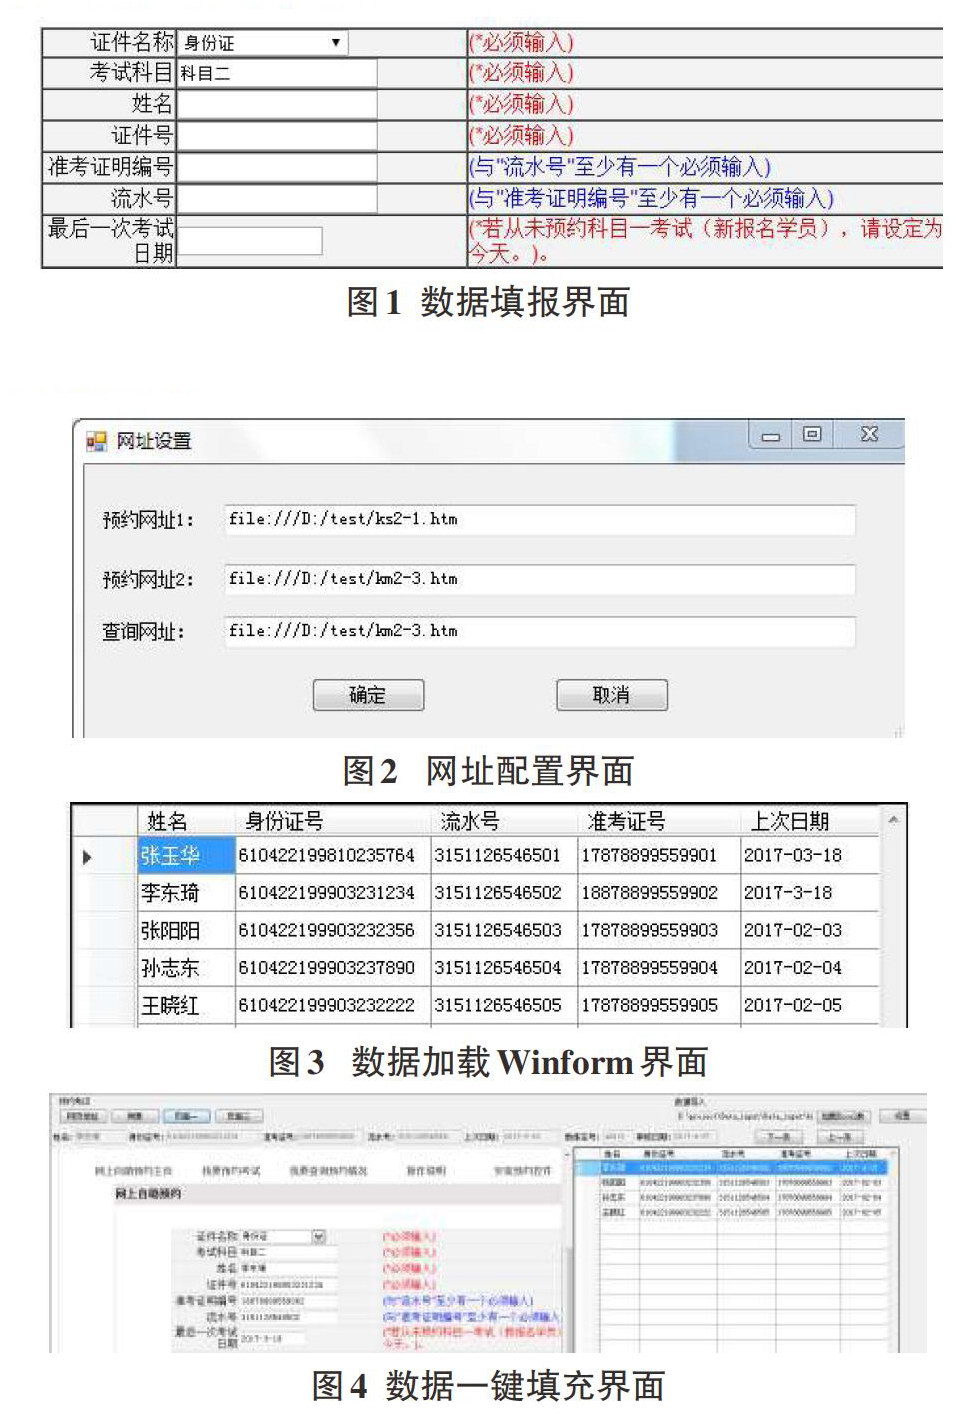Viewport: 980px width, 1419px height.
Task: Select the name cell 李东琦
Action: tap(186, 893)
